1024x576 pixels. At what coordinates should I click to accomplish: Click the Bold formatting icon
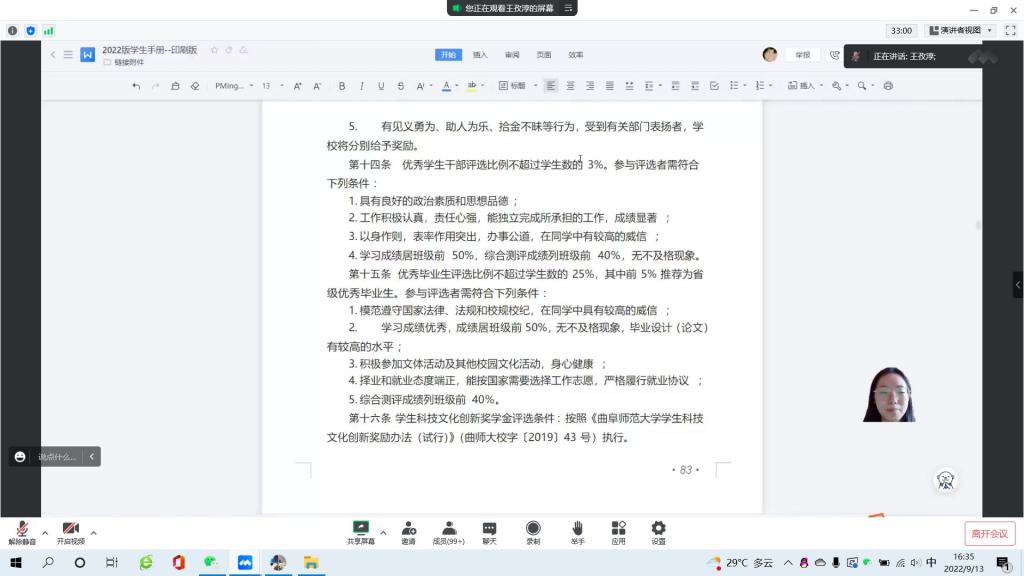(x=342, y=86)
